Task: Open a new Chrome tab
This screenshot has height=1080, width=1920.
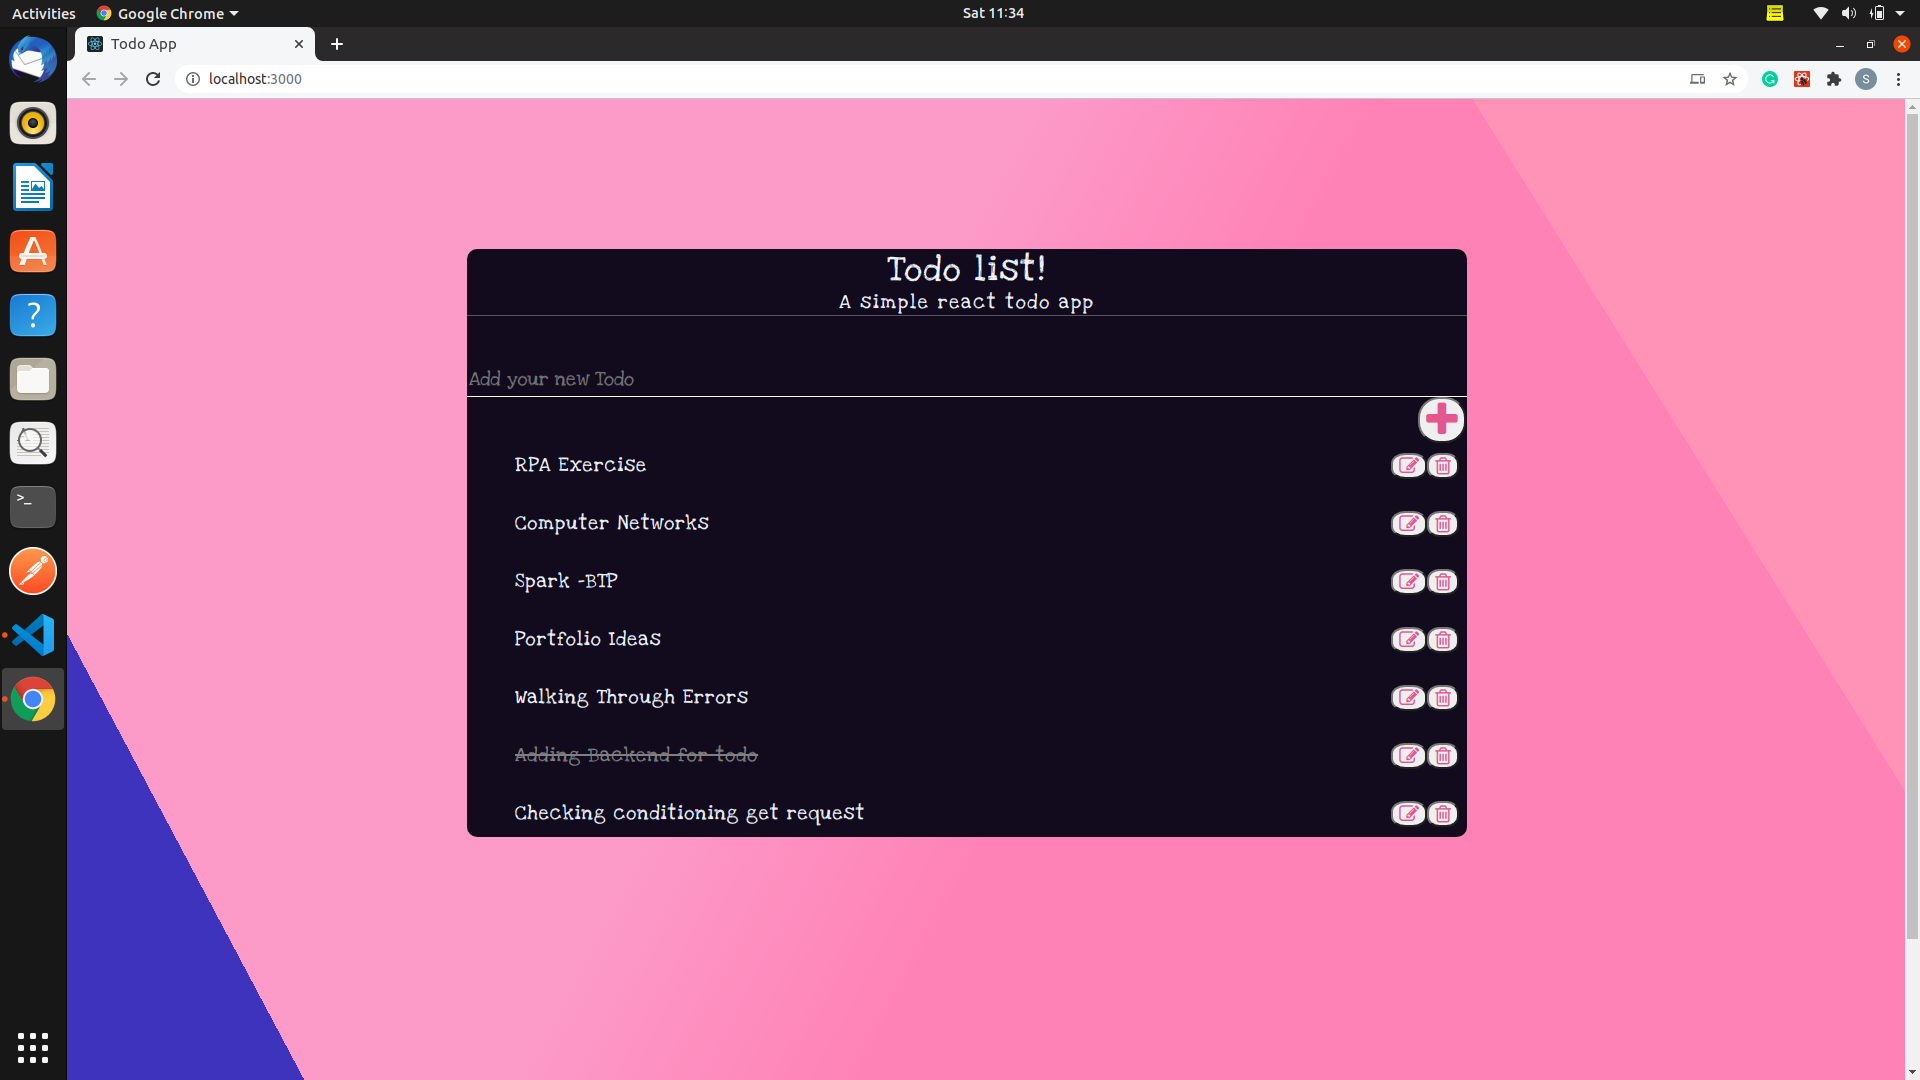Action: click(337, 44)
